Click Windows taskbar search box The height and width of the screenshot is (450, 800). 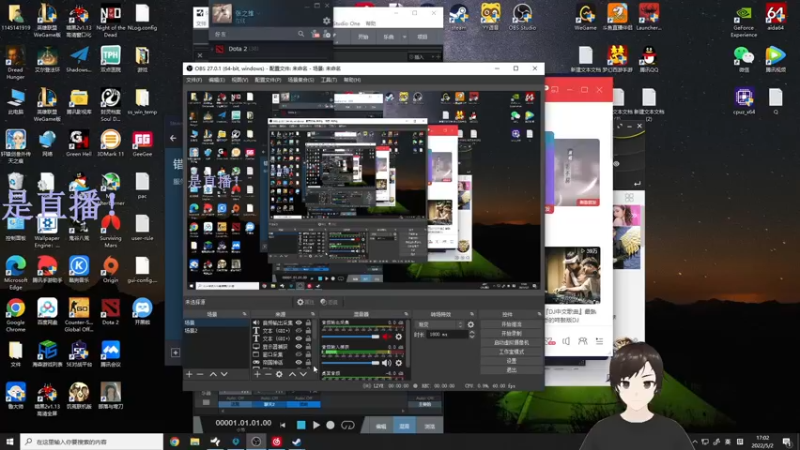click(x=92, y=442)
